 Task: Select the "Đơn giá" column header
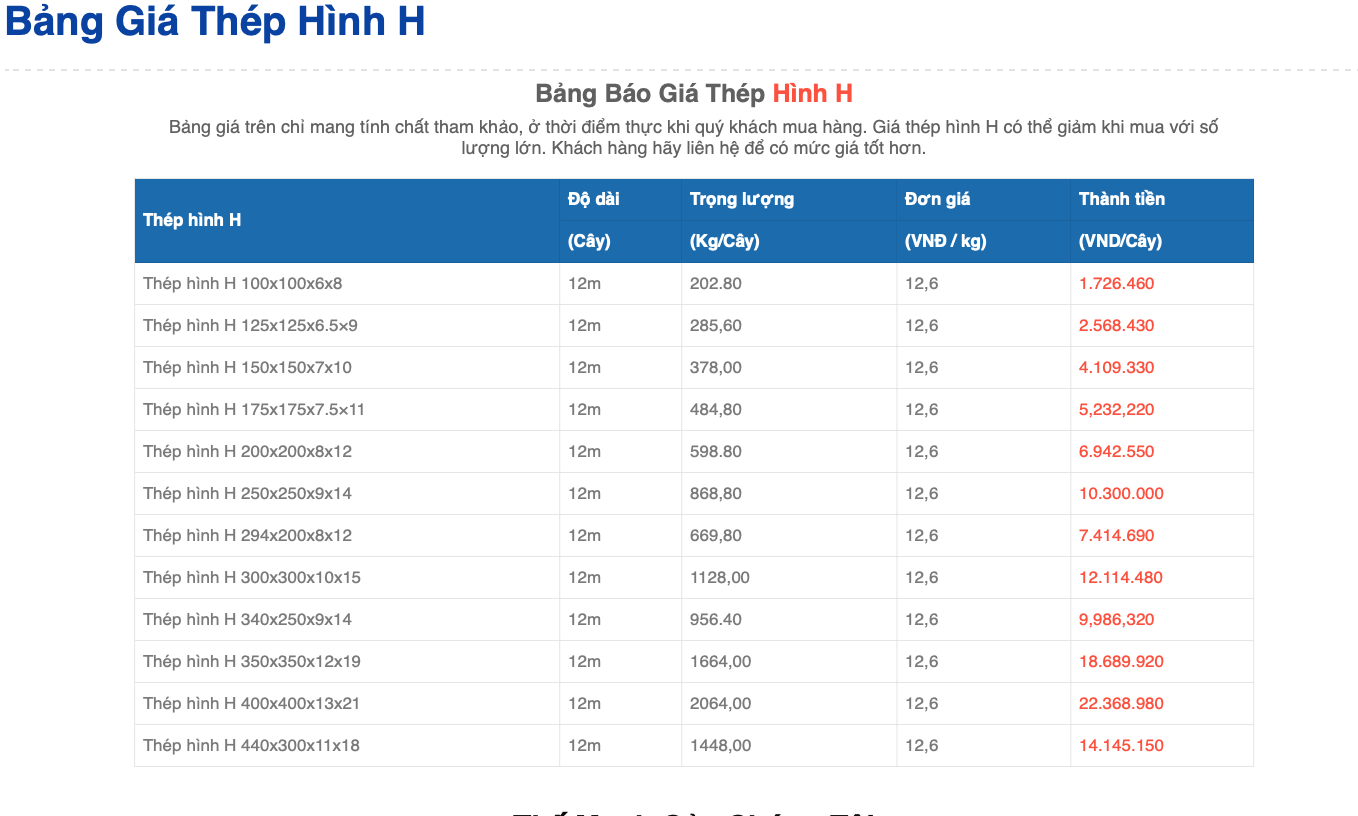pyautogui.click(x=983, y=199)
